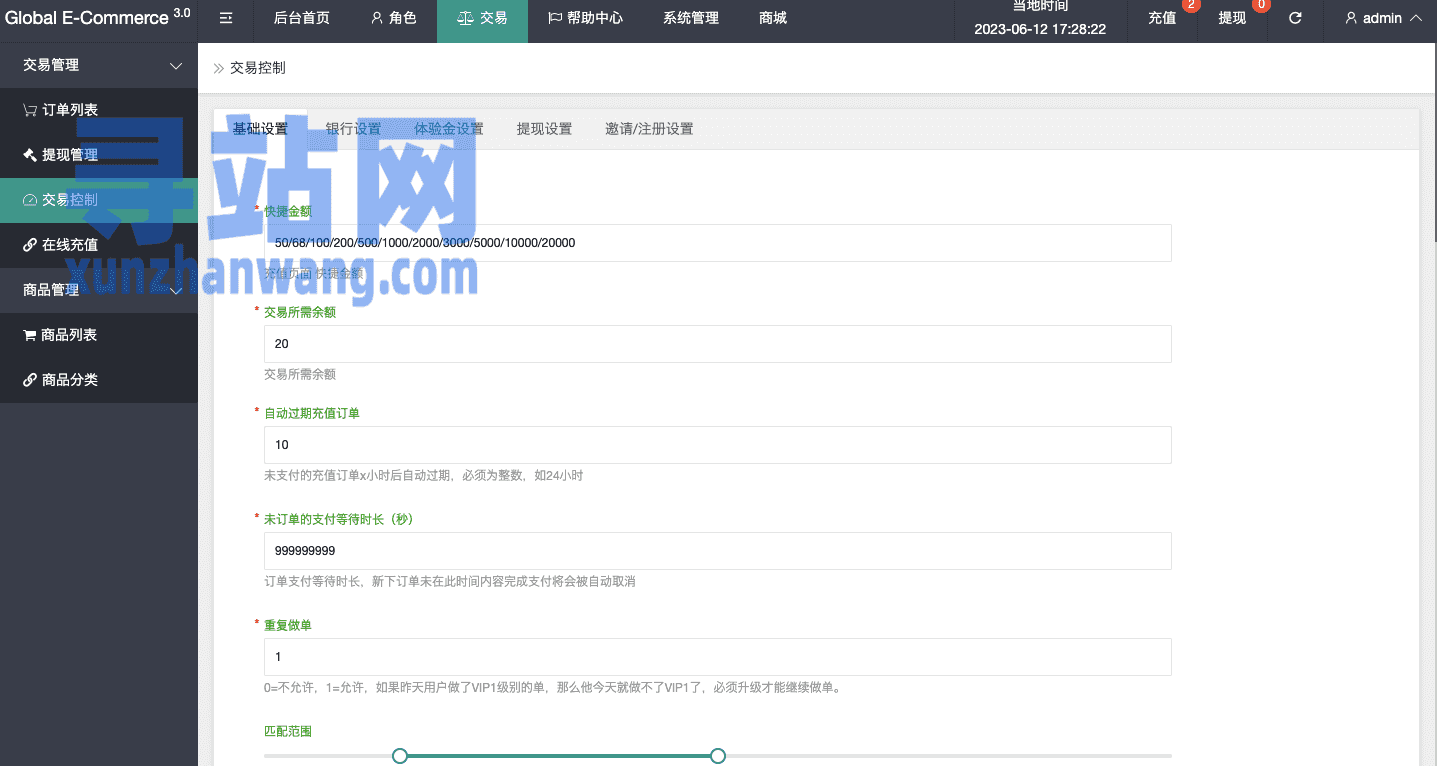Open the admin user dropdown
The height and width of the screenshot is (766, 1437).
[x=1383, y=18]
